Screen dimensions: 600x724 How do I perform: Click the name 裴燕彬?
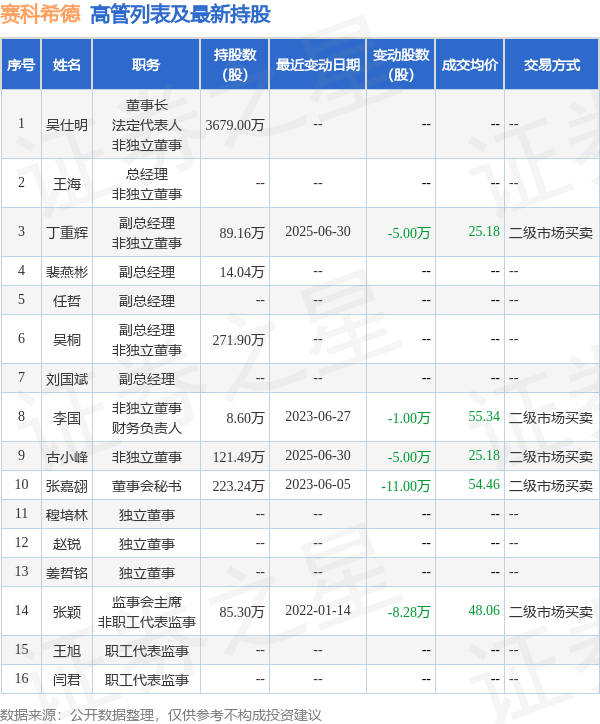67,272
